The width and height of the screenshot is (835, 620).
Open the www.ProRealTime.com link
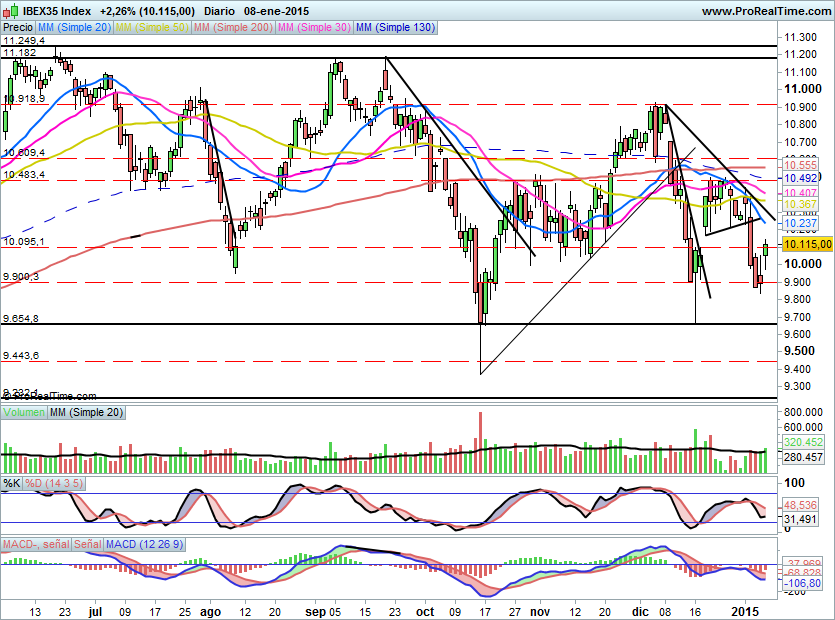click(765, 10)
